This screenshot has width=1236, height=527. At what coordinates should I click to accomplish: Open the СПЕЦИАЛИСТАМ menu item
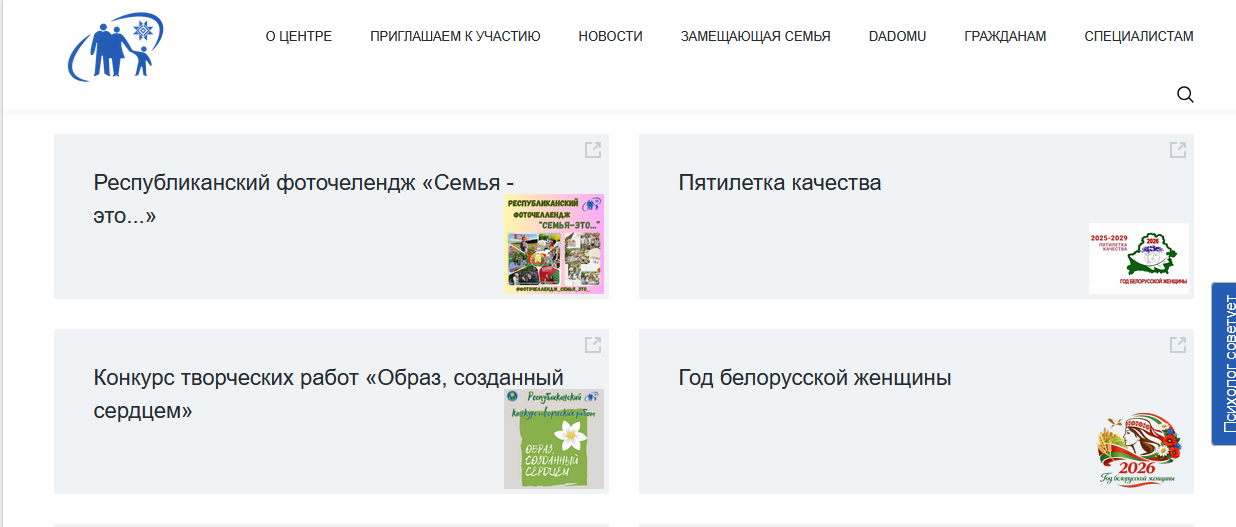(x=1138, y=37)
